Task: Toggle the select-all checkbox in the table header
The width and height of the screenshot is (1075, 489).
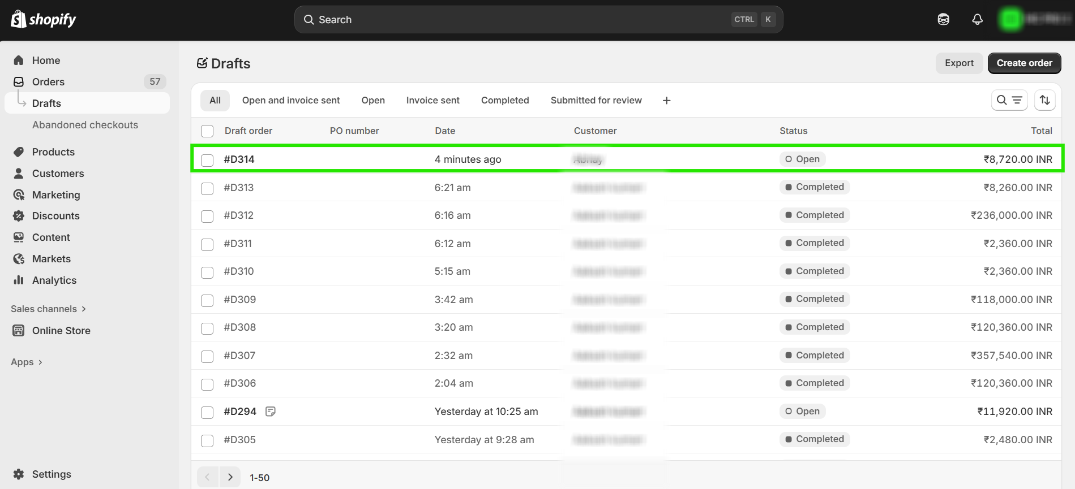Action: click(x=207, y=131)
